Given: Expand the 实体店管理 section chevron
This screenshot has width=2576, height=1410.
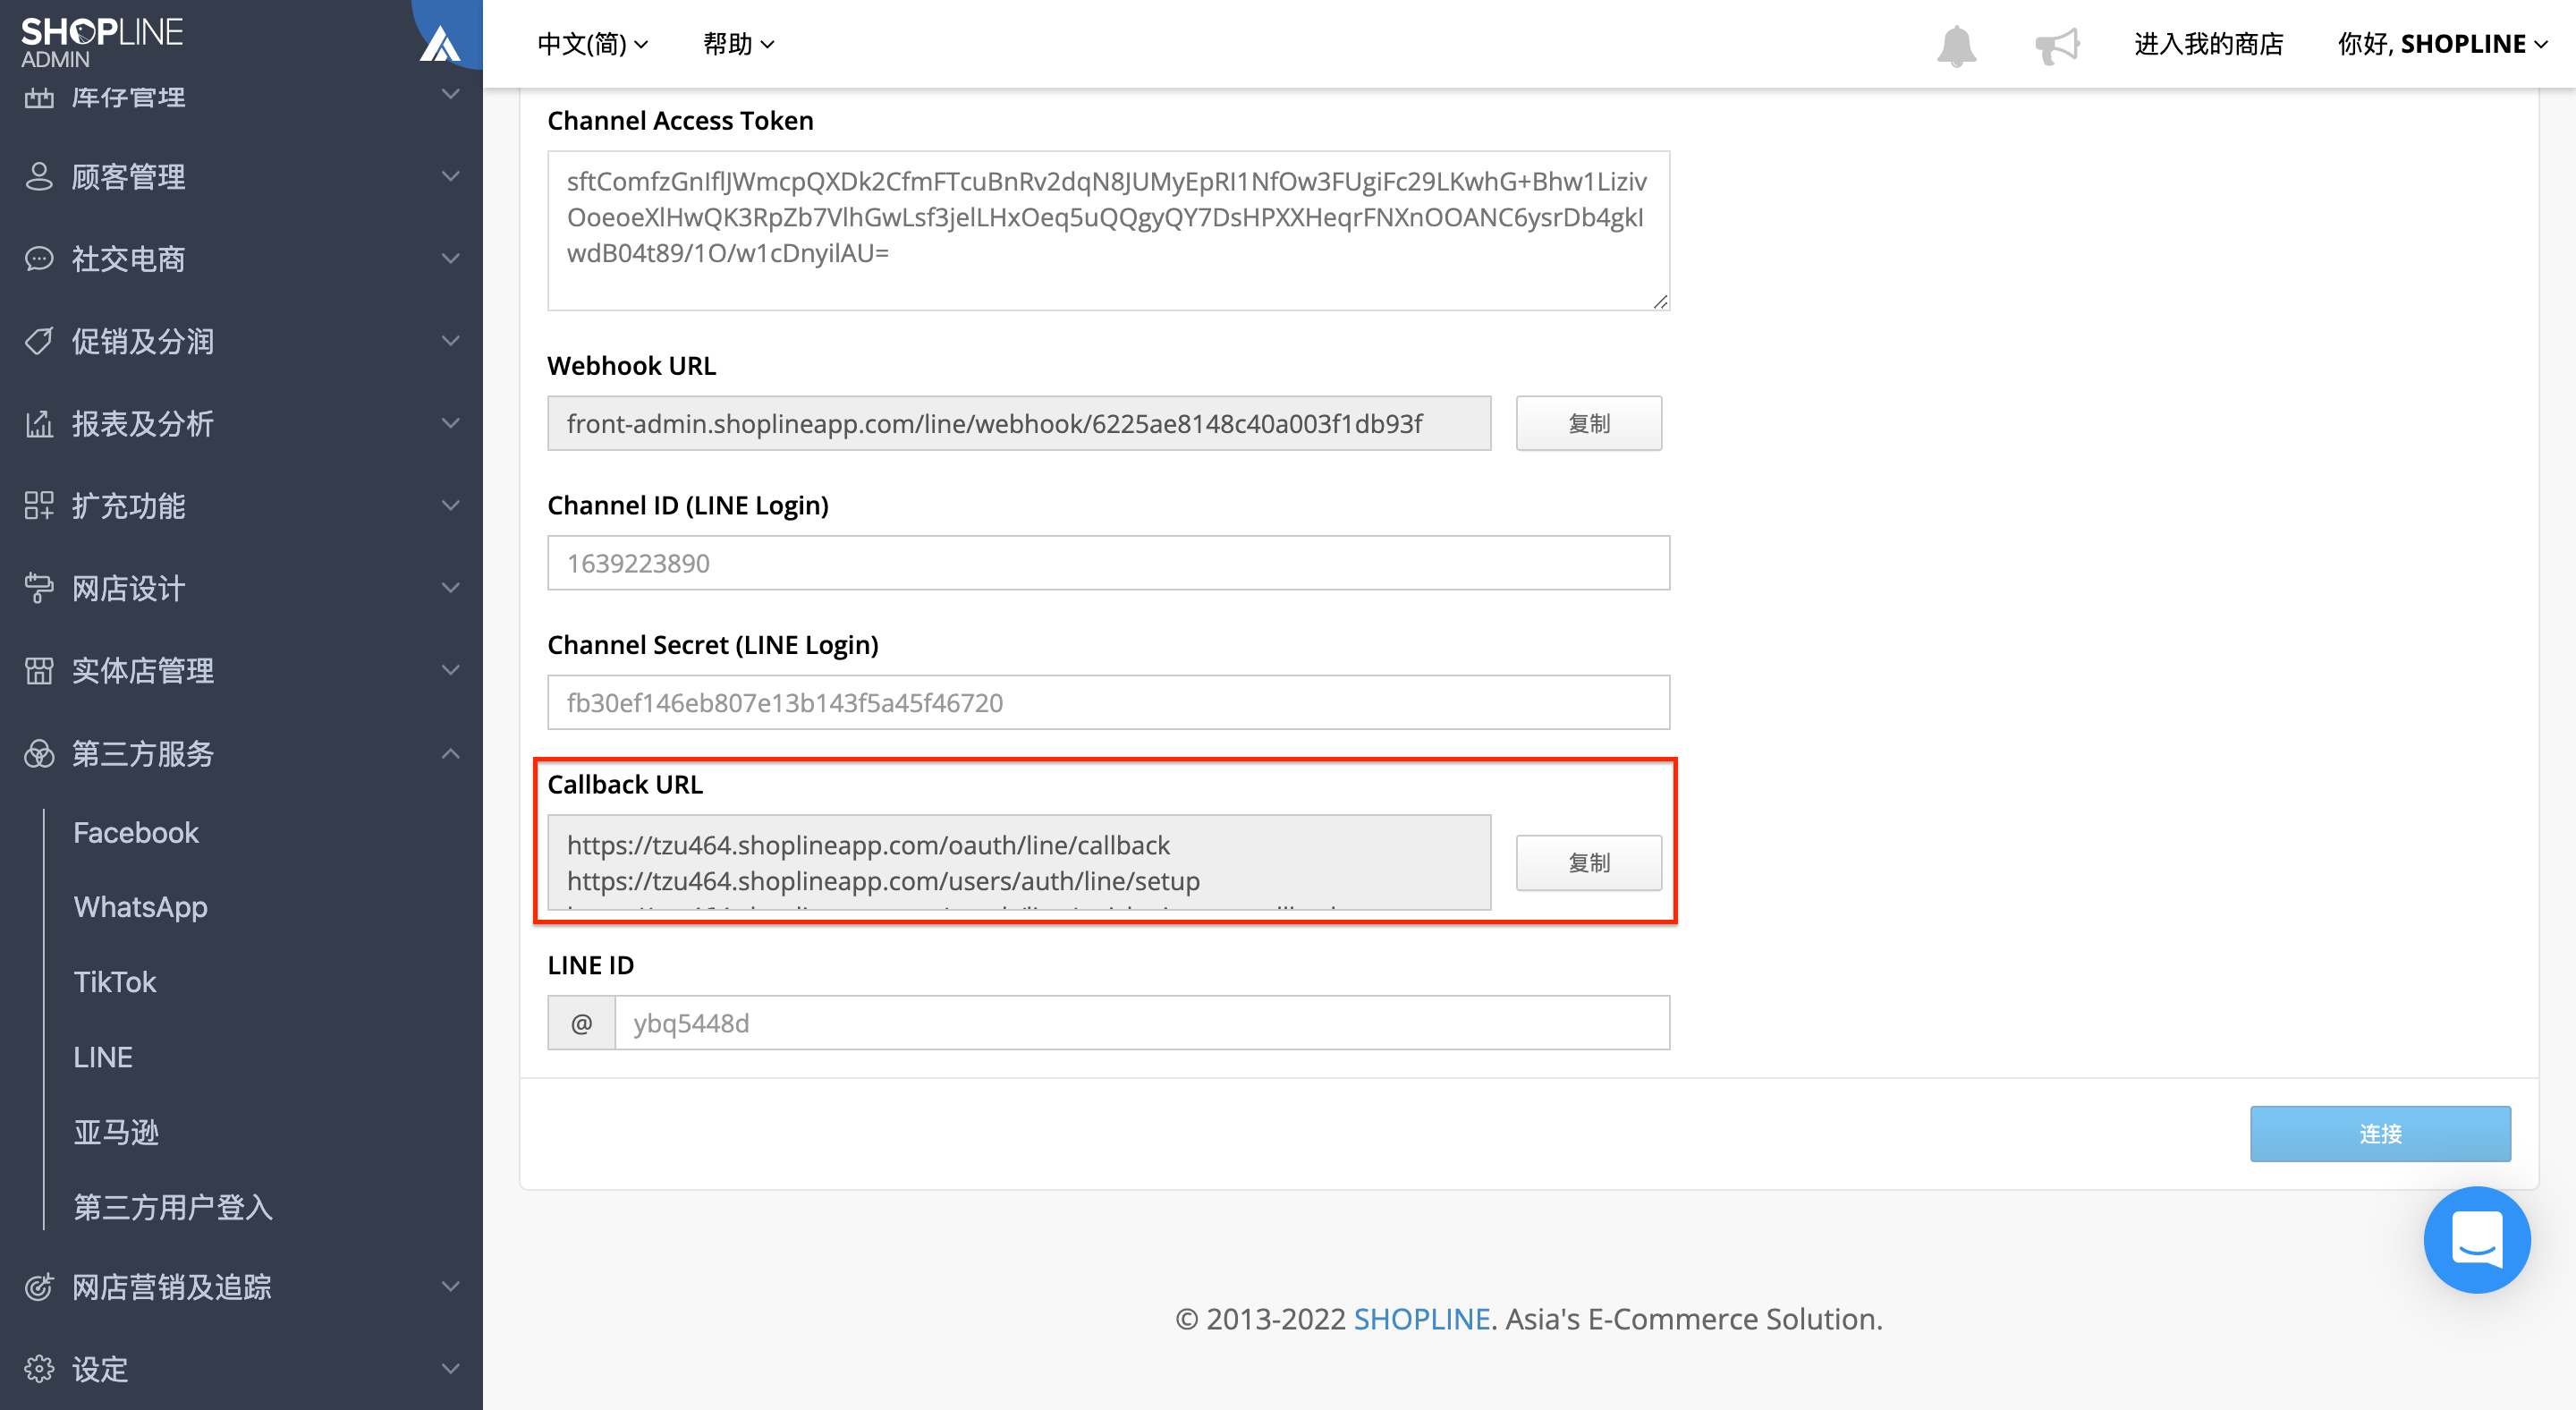Looking at the screenshot, I should click(451, 670).
